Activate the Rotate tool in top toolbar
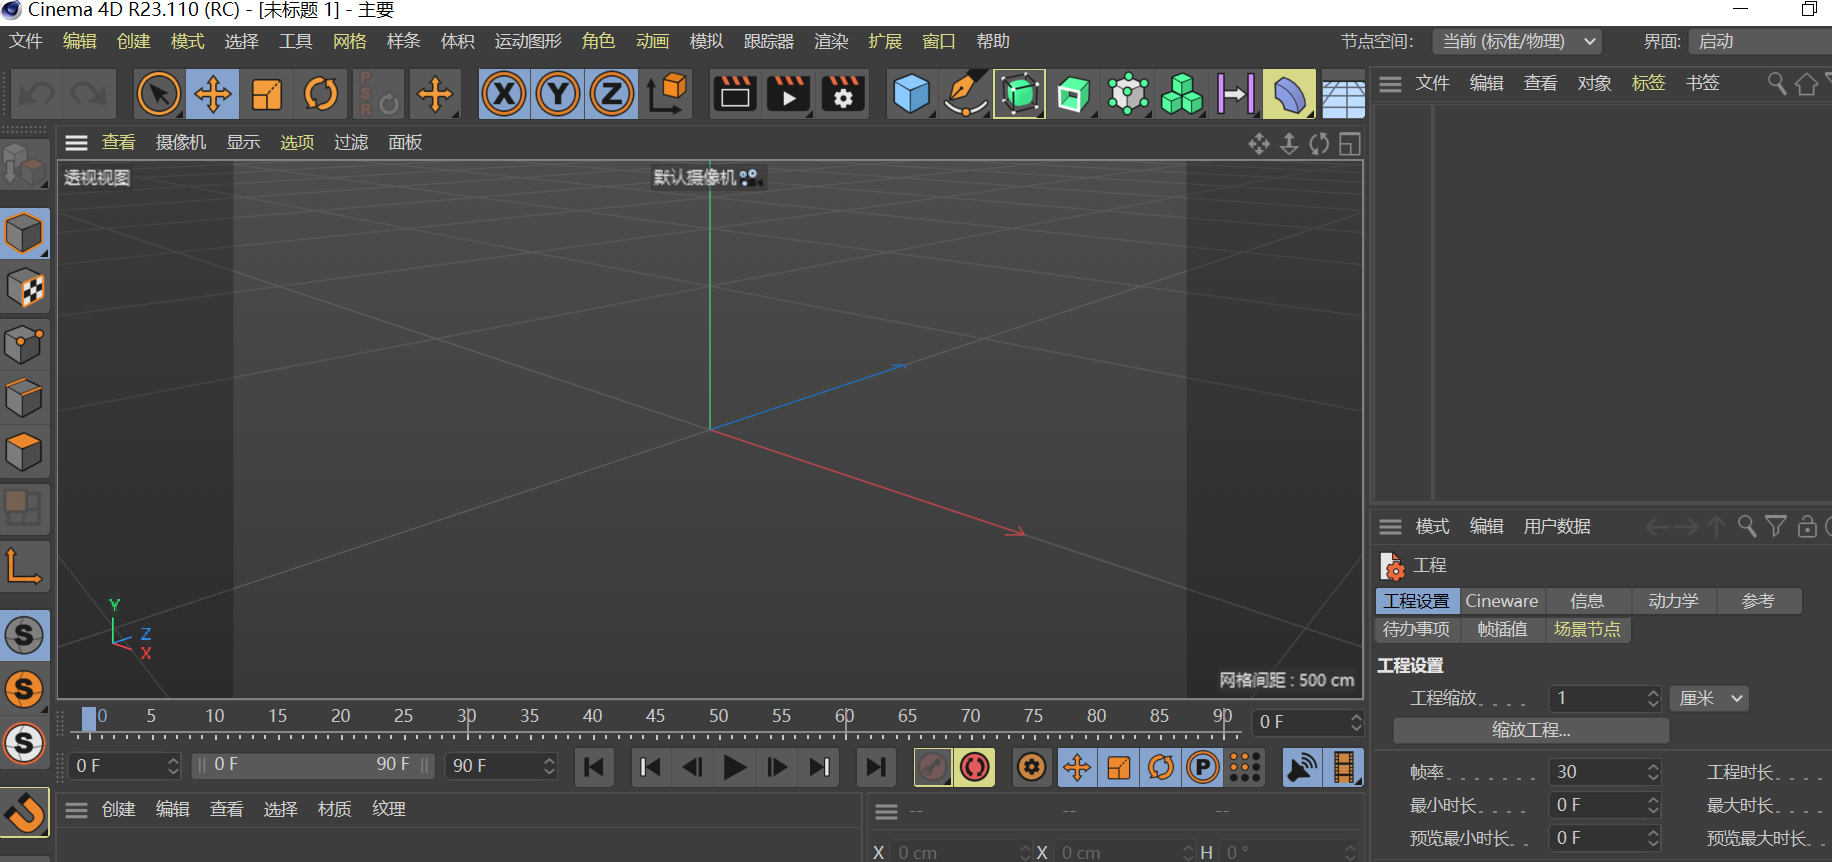This screenshot has width=1832, height=862. [320, 95]
